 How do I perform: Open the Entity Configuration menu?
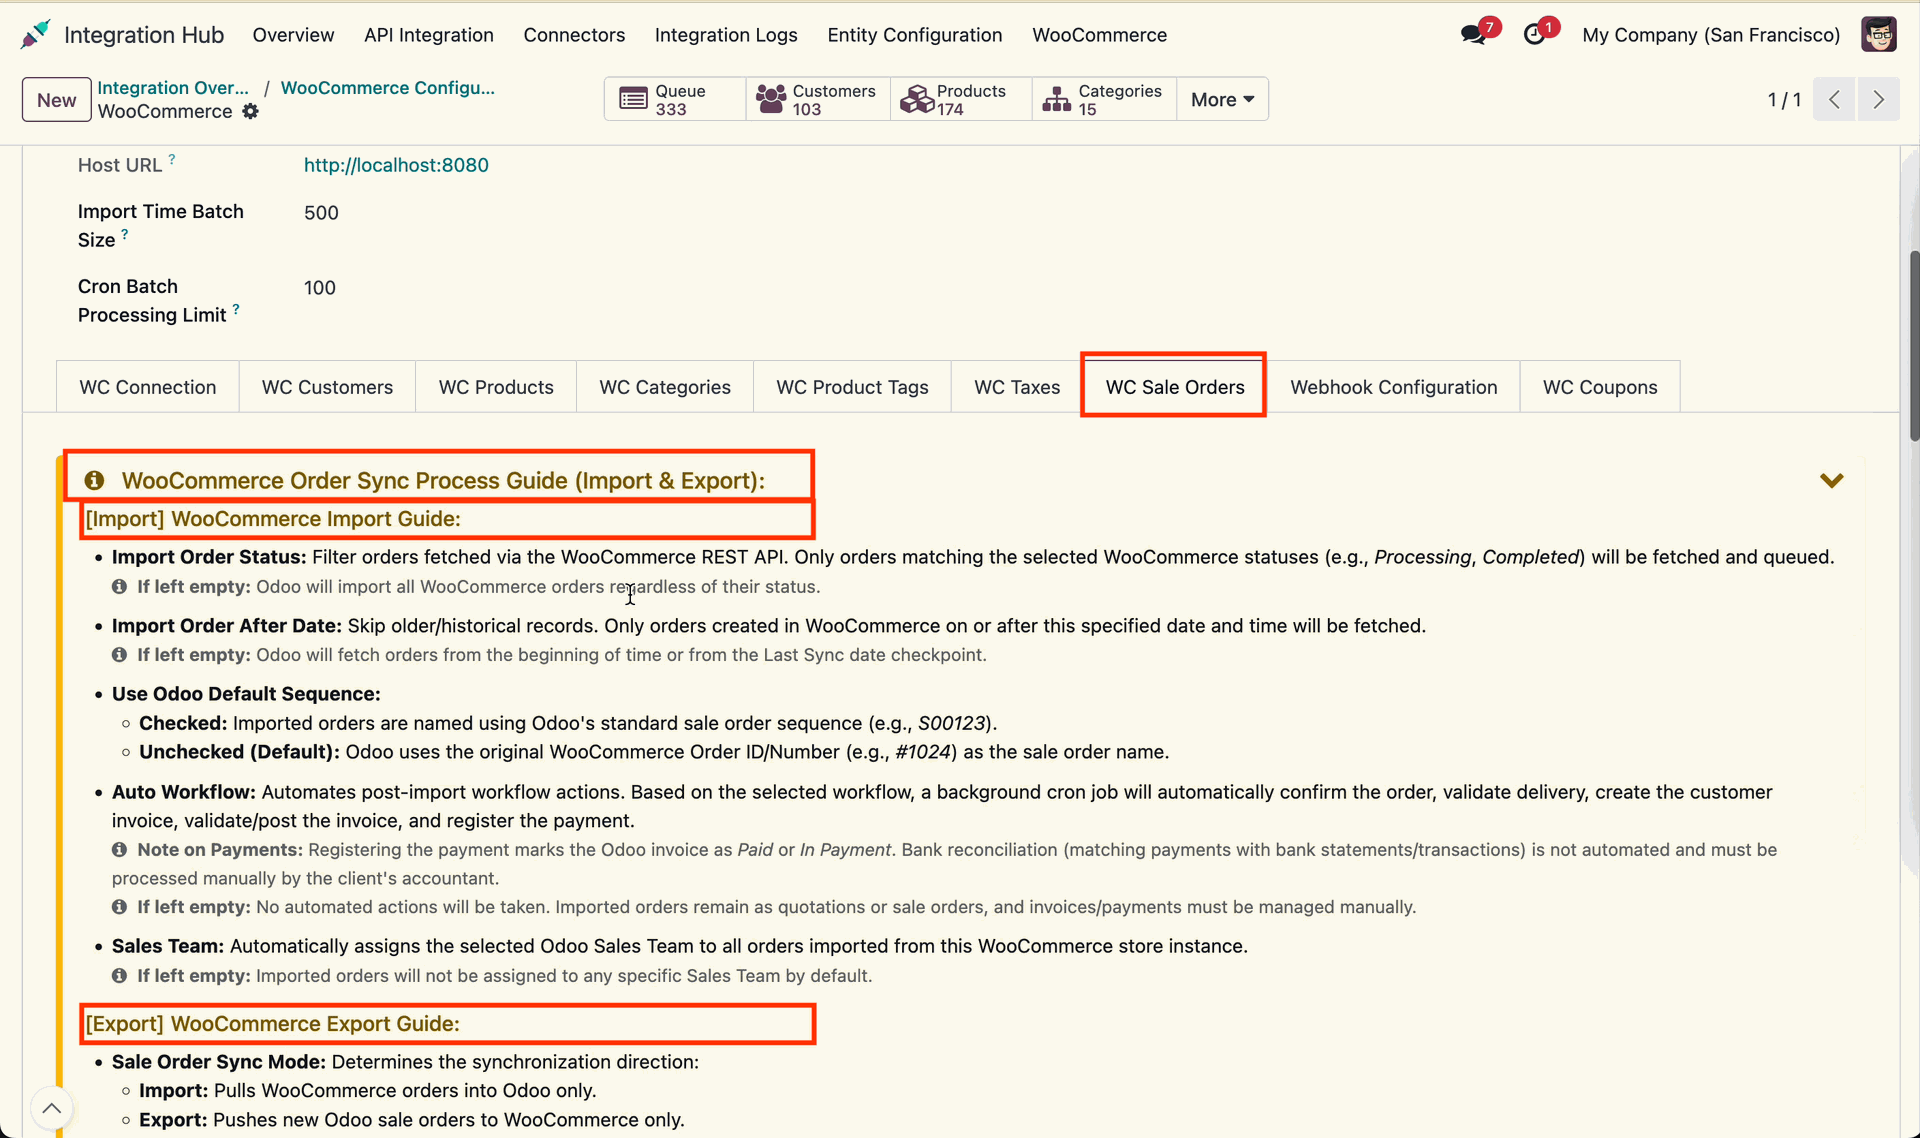tap(915, 35)
